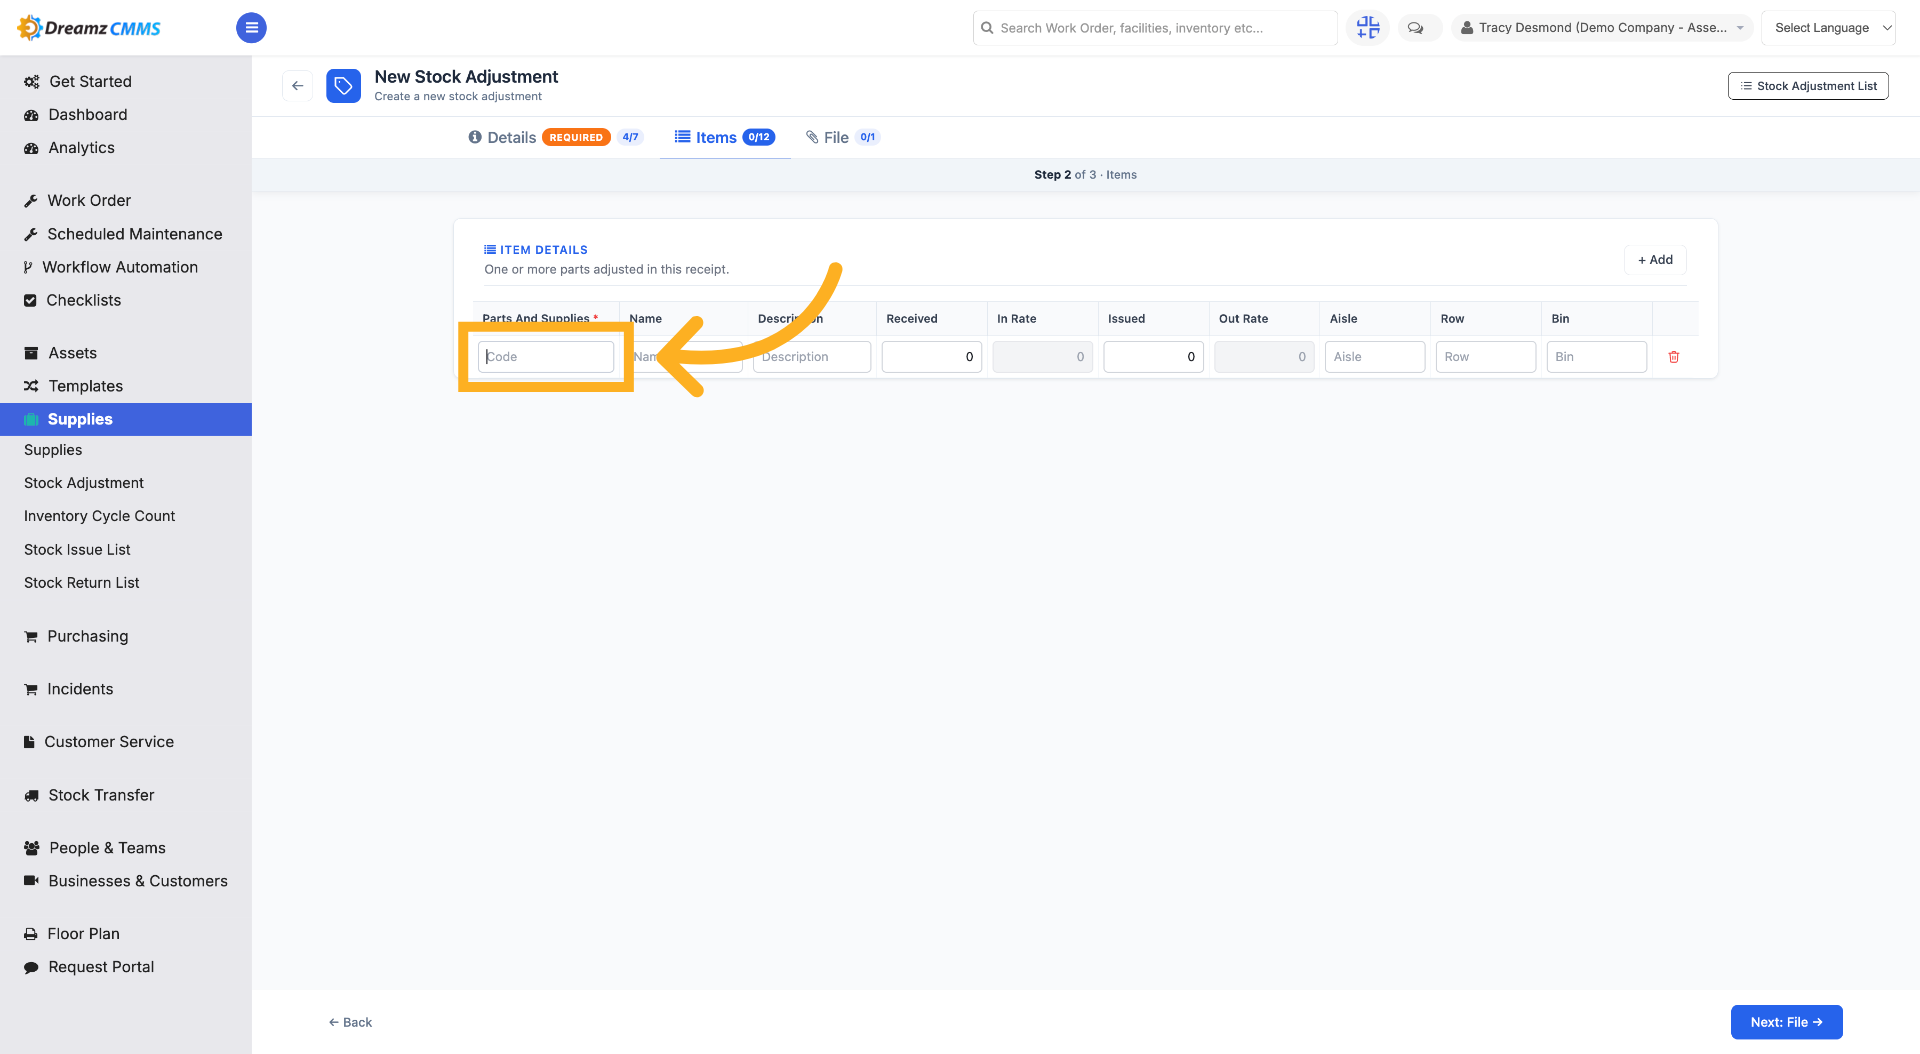Open the chat messages icon in header
The height and width of the screenshot is (1054, 1920).
tap(1416, 28)
